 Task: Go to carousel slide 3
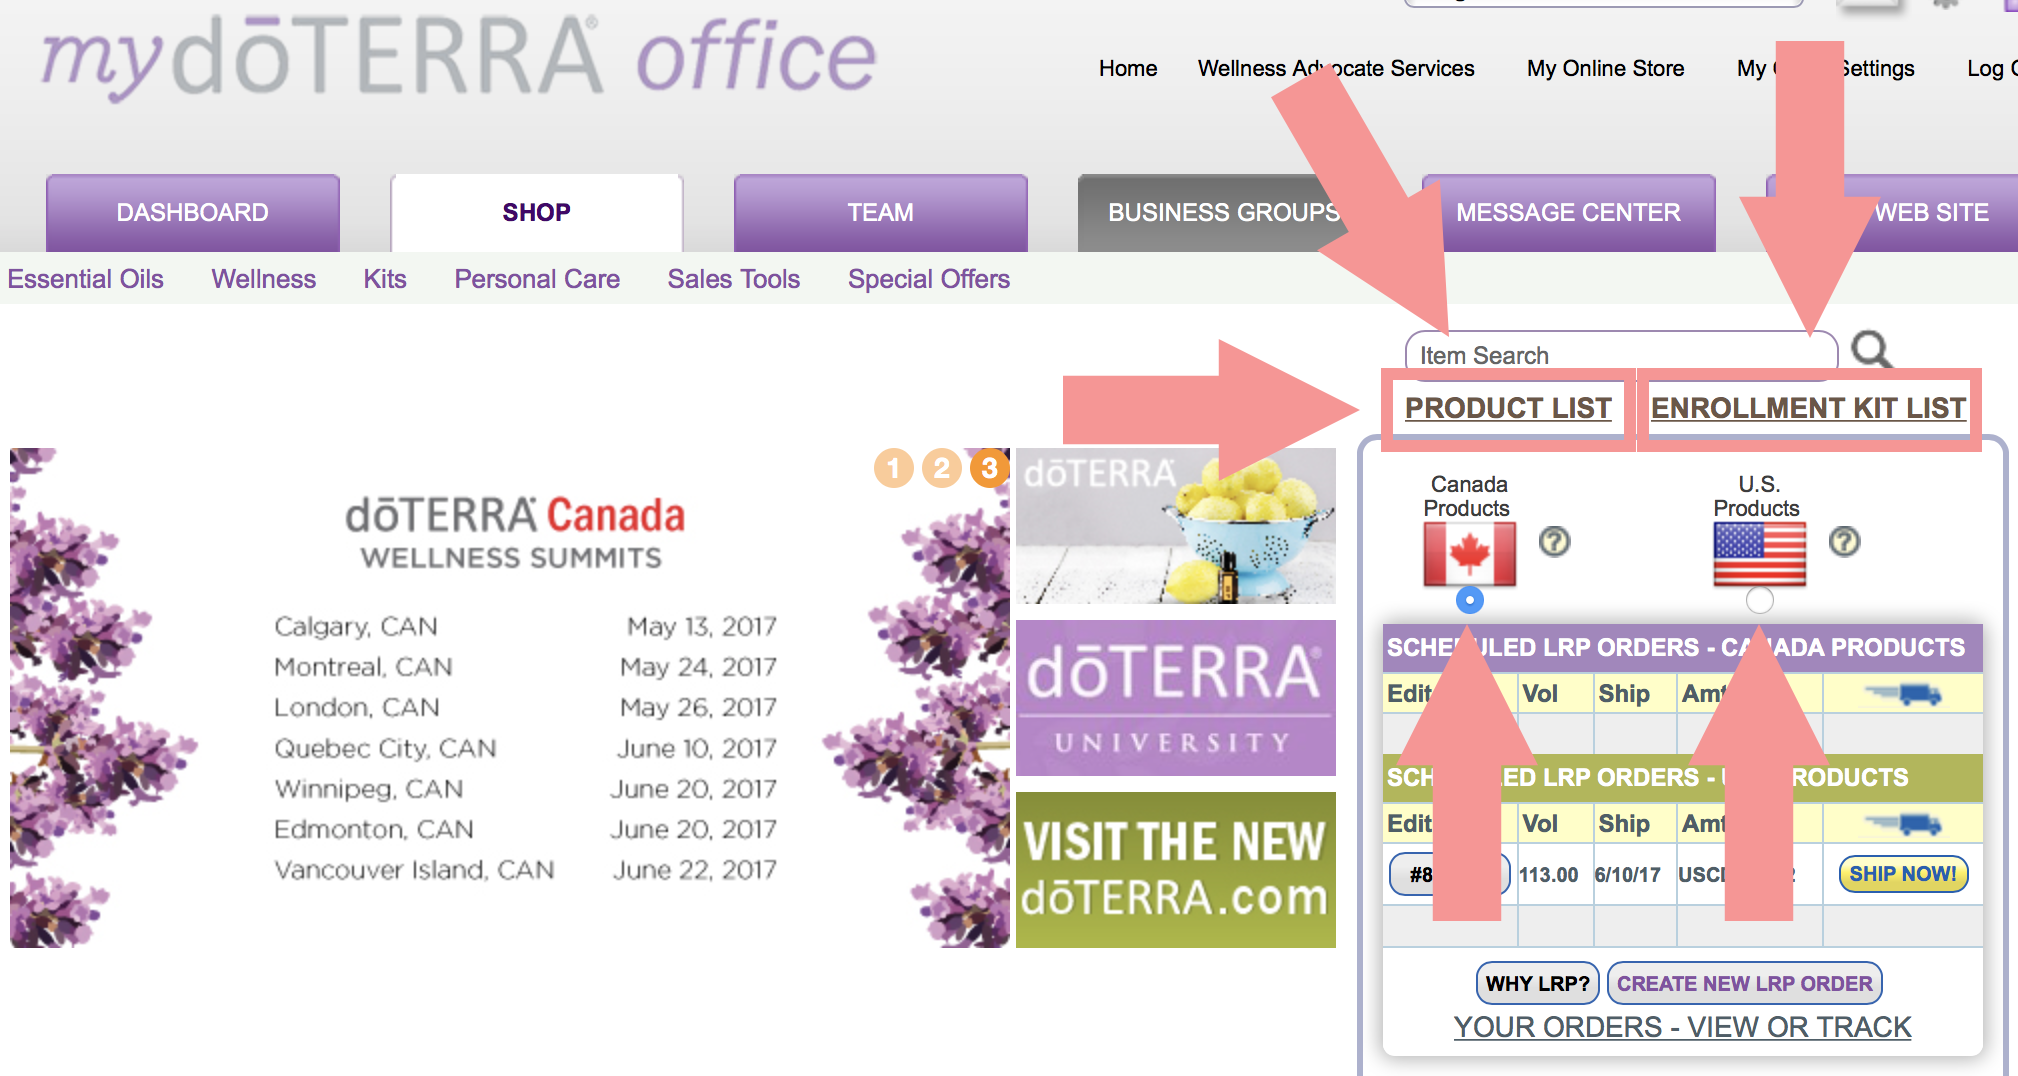coord(989,468)
